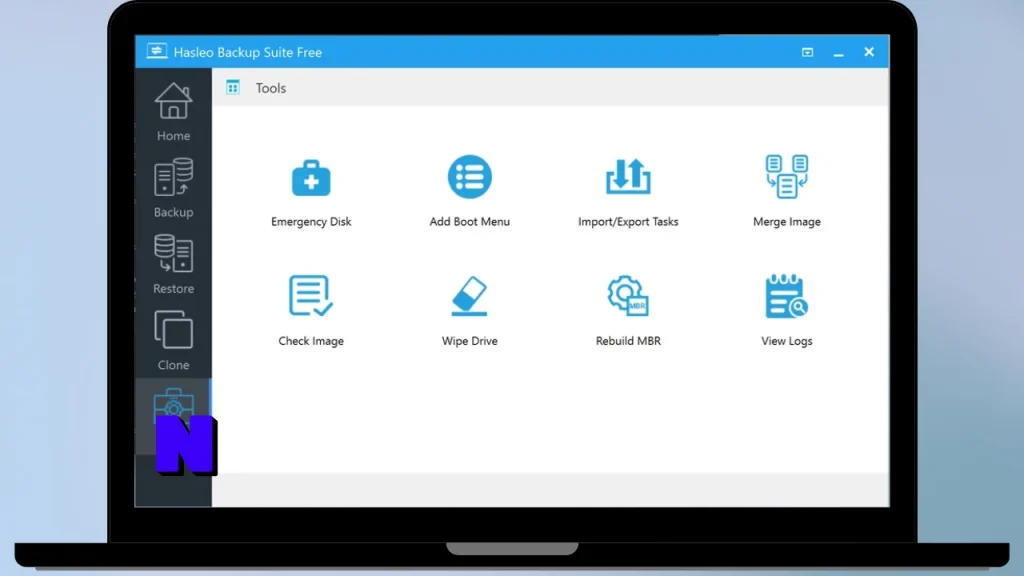Click the 'Emergency Disk' label
Screen dimensions: 1024x576
(311, 222)
